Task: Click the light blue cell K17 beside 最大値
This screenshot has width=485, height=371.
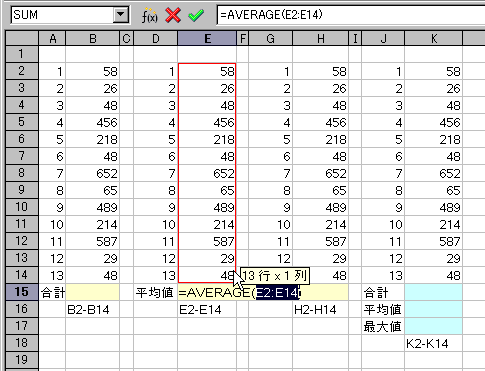Action: (434, 326)
